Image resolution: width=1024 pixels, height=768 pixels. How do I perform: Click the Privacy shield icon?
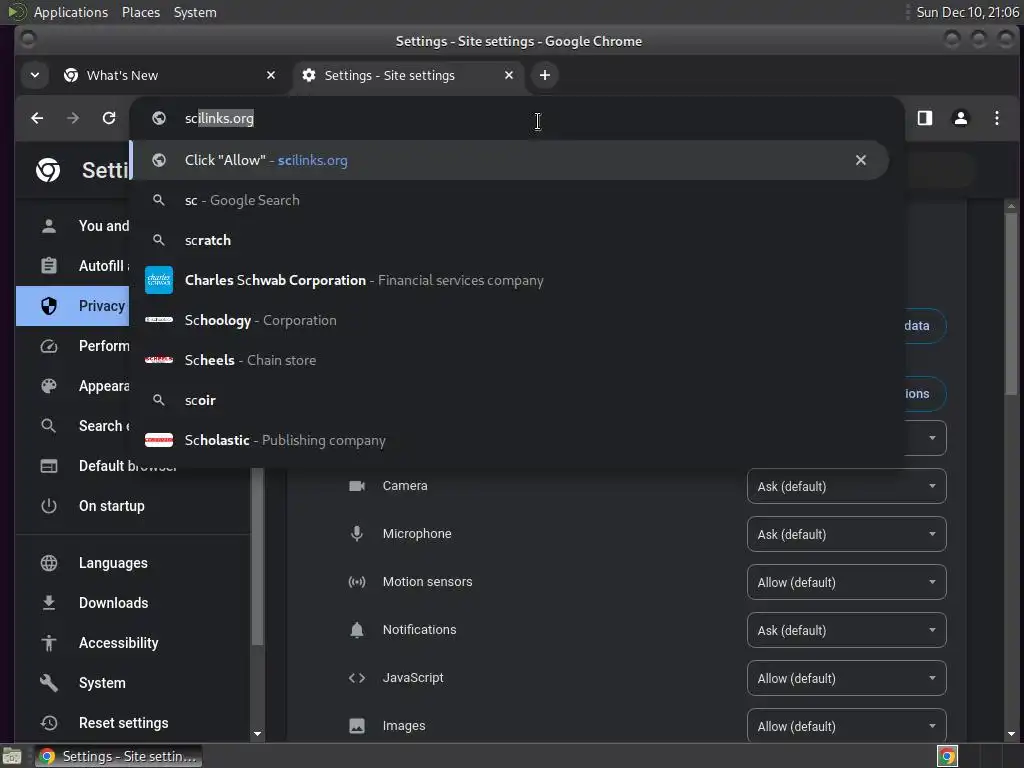[49, 306]
